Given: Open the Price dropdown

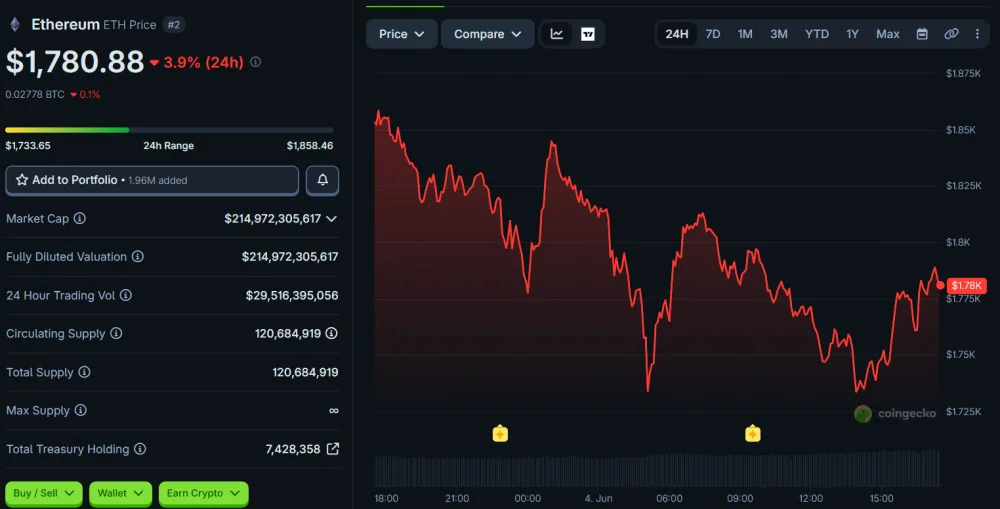Looking at the screenshot, I should [401, 34].
